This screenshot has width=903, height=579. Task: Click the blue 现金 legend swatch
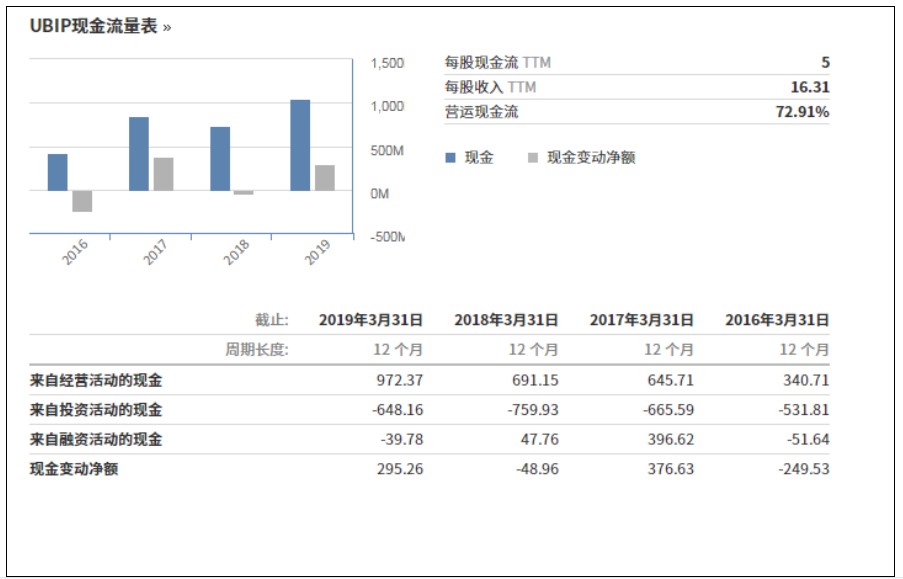(x=450, y=158)
